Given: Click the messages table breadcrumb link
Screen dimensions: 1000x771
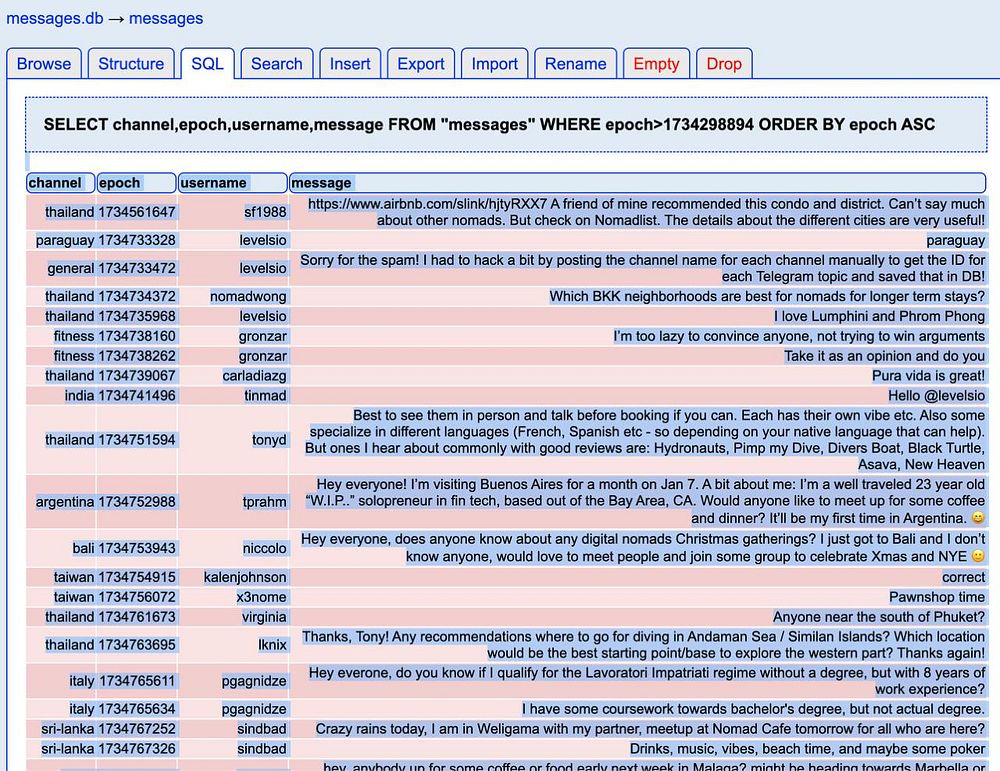Looking at the screenshot, I should [x=166, y=18].
